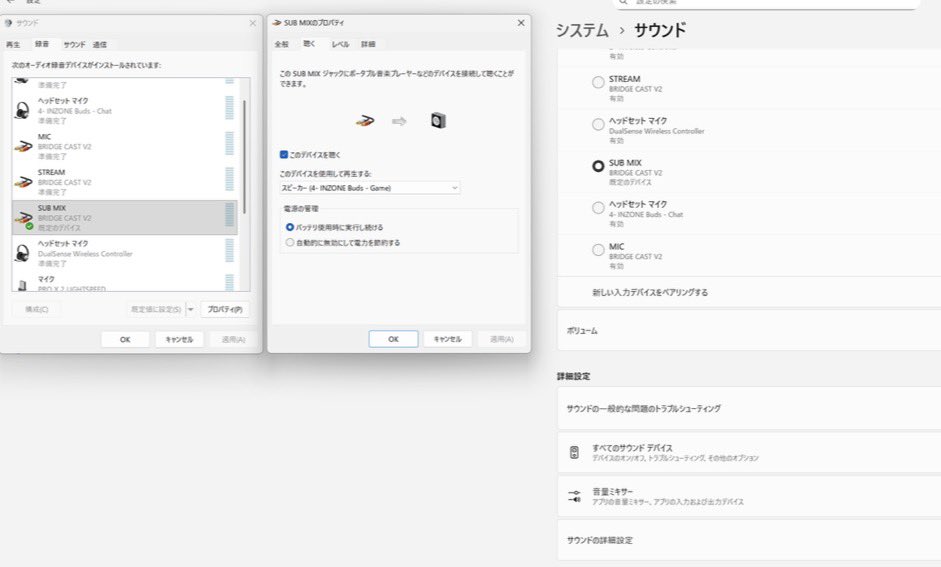
Task: Open '音量ミキサー' row in Settings
Action: pyautogui.click(x=749, y=496)
